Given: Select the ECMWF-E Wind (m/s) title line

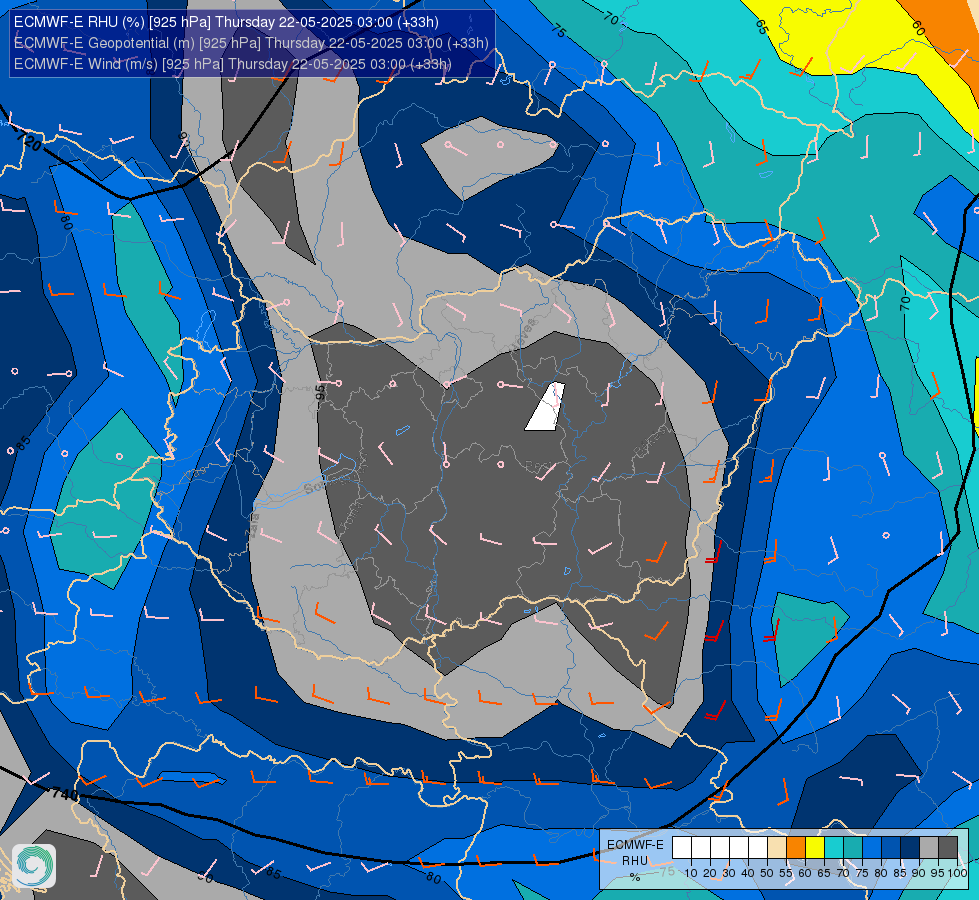Looking at the screenshot, I should pos(232,64).
